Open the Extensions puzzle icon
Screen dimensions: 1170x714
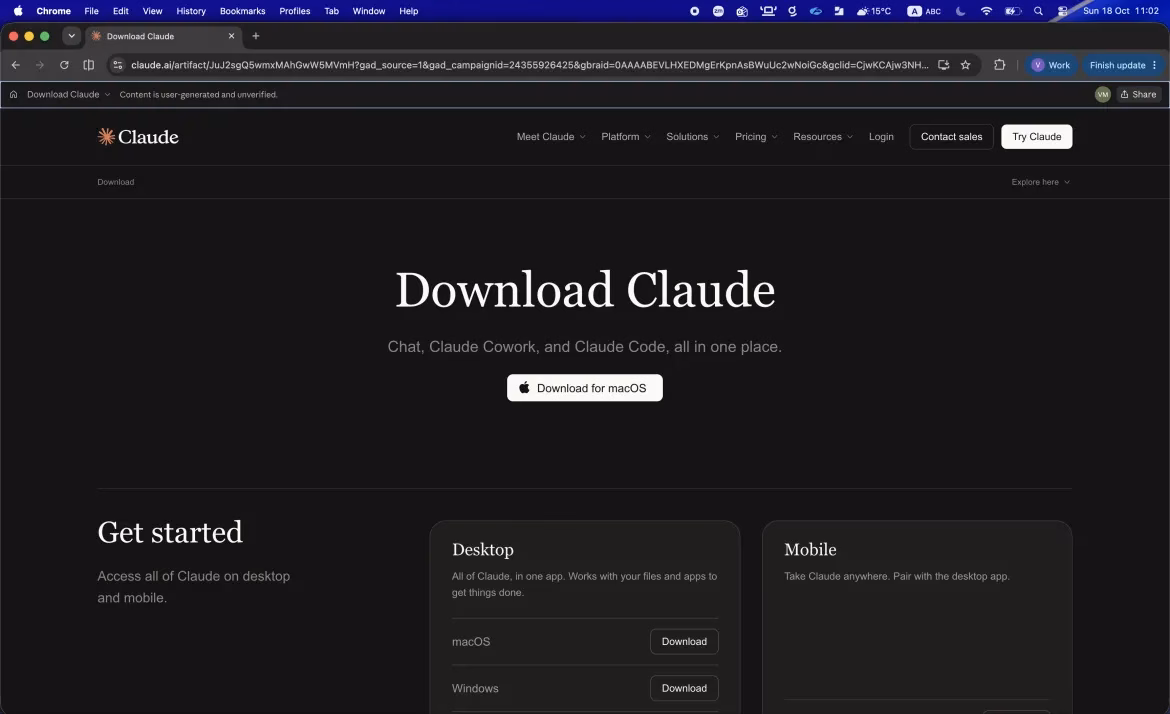point(999,65)
